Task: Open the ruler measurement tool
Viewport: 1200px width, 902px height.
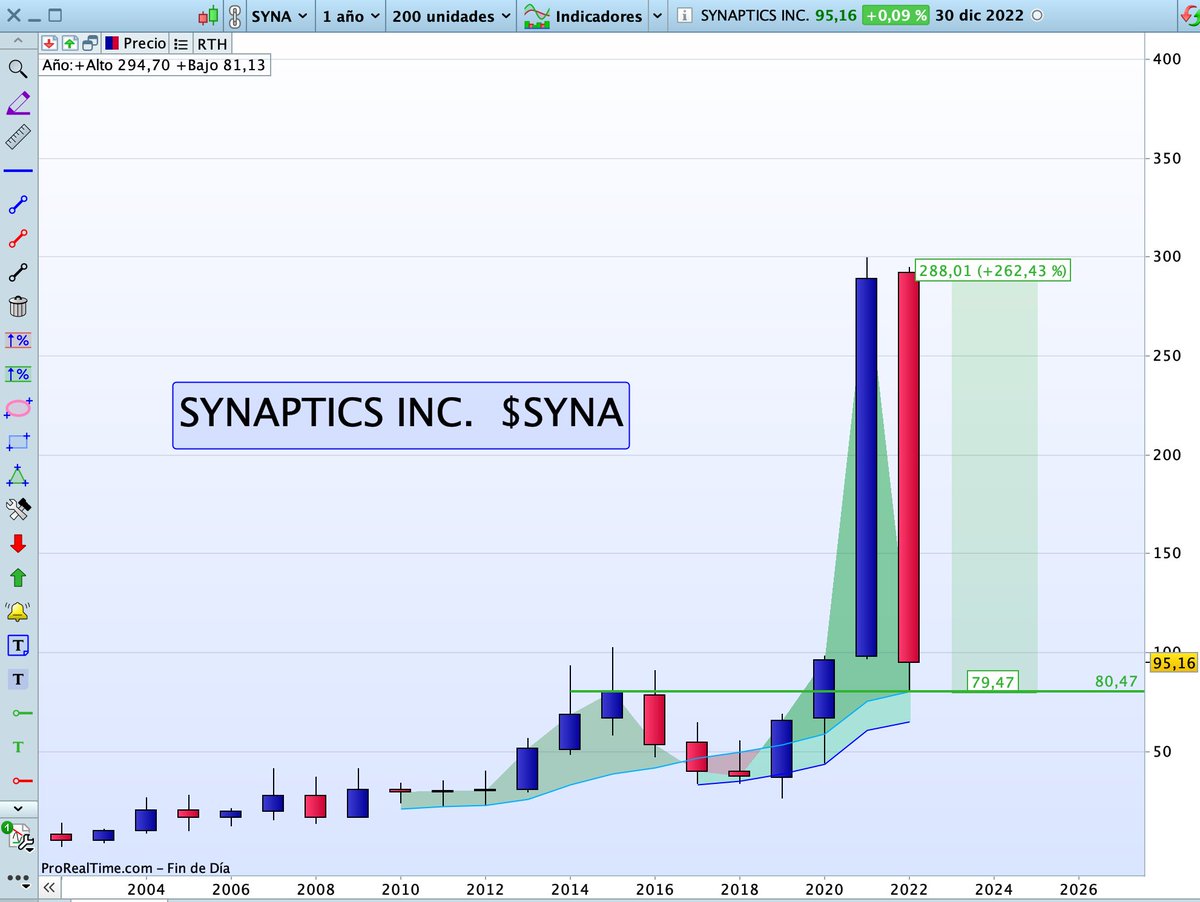Action: 18,137
